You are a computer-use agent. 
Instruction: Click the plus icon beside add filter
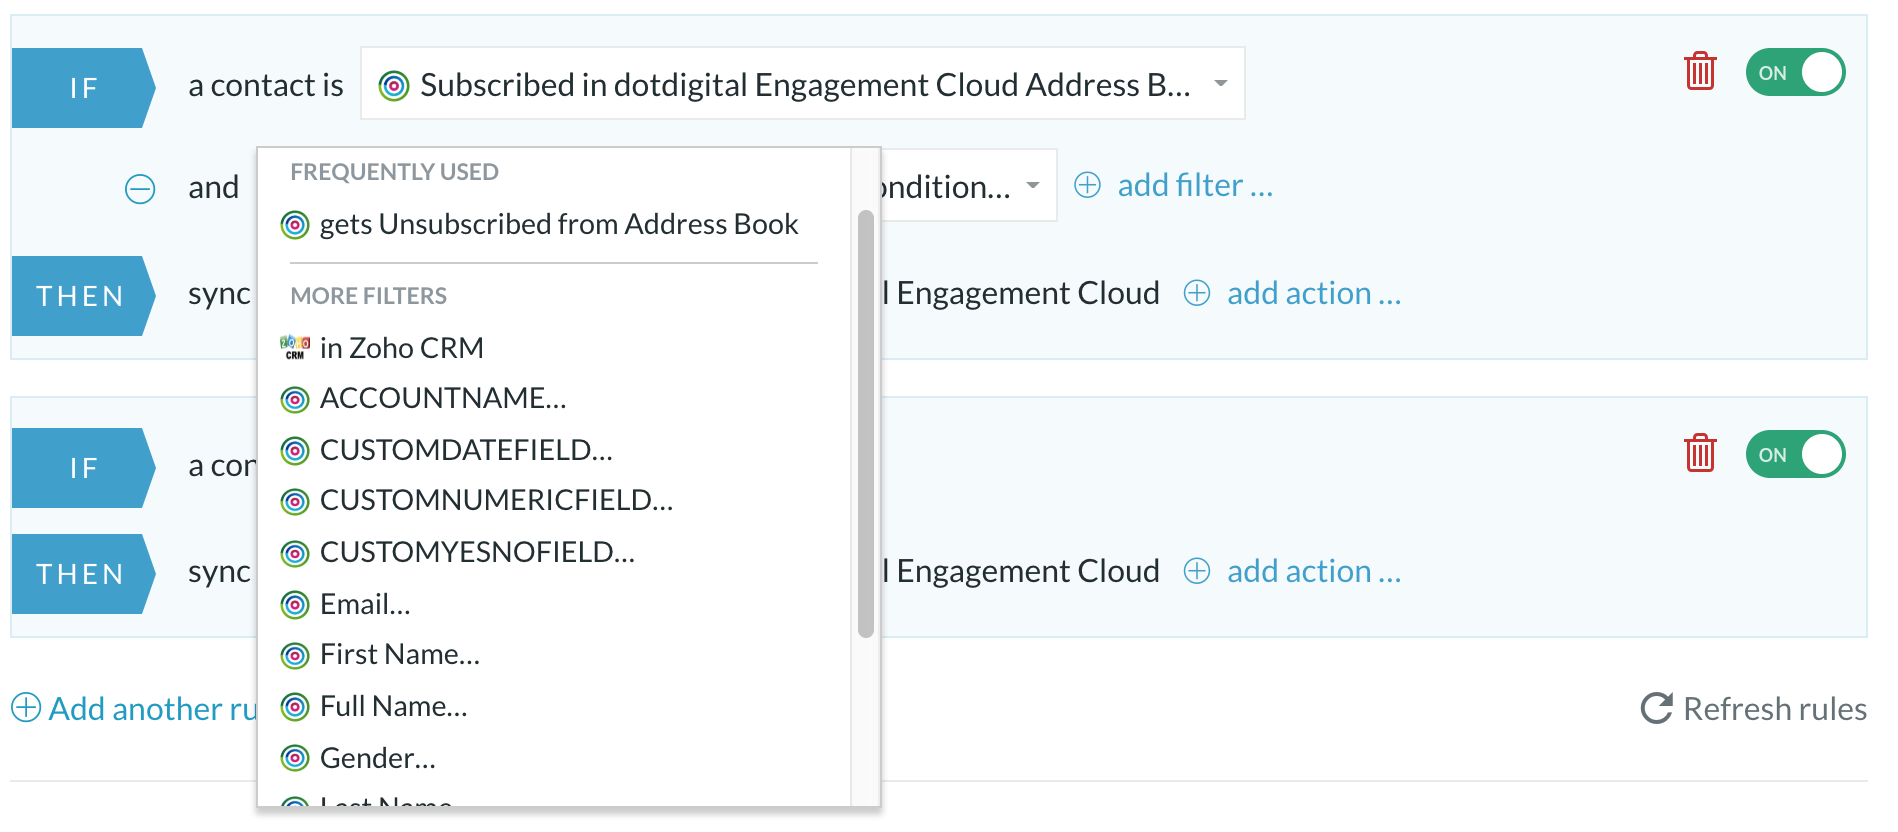[x=1087, y=185]
